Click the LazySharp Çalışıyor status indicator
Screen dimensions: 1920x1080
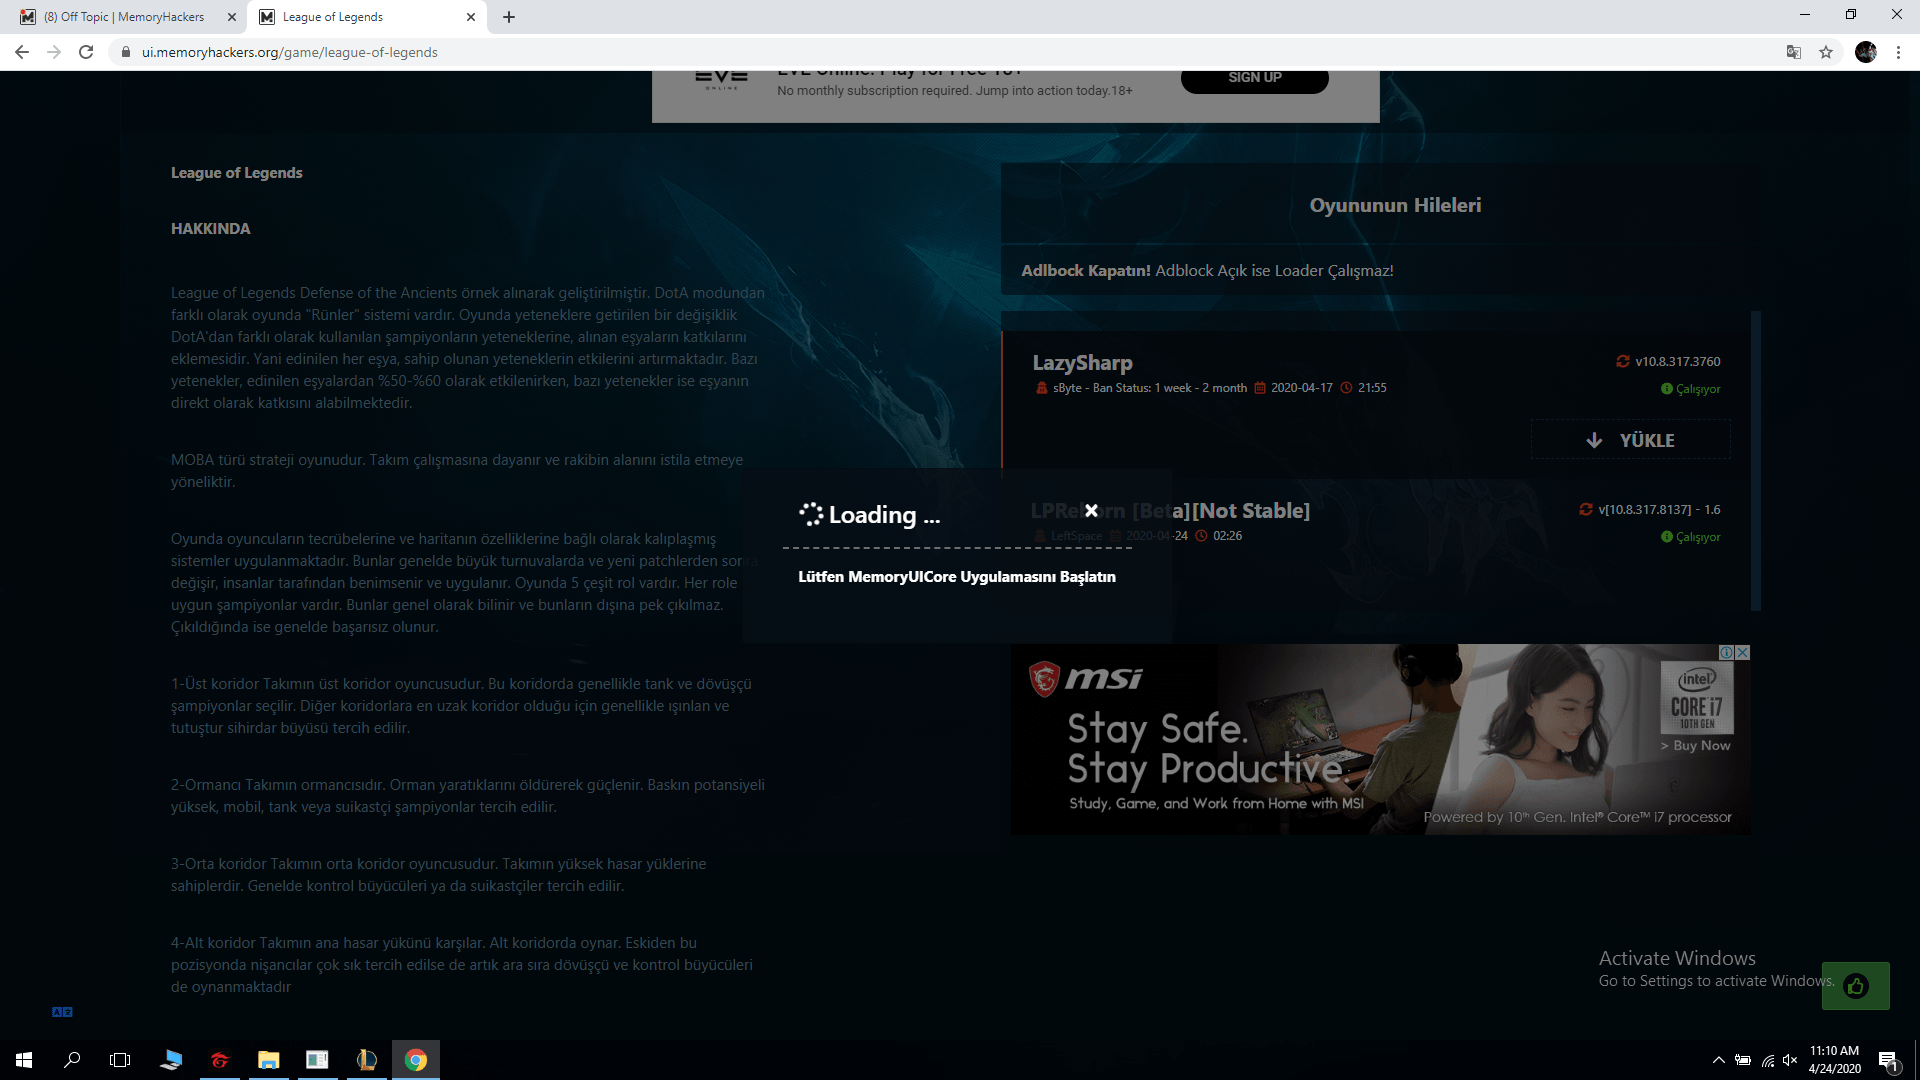1691,389
